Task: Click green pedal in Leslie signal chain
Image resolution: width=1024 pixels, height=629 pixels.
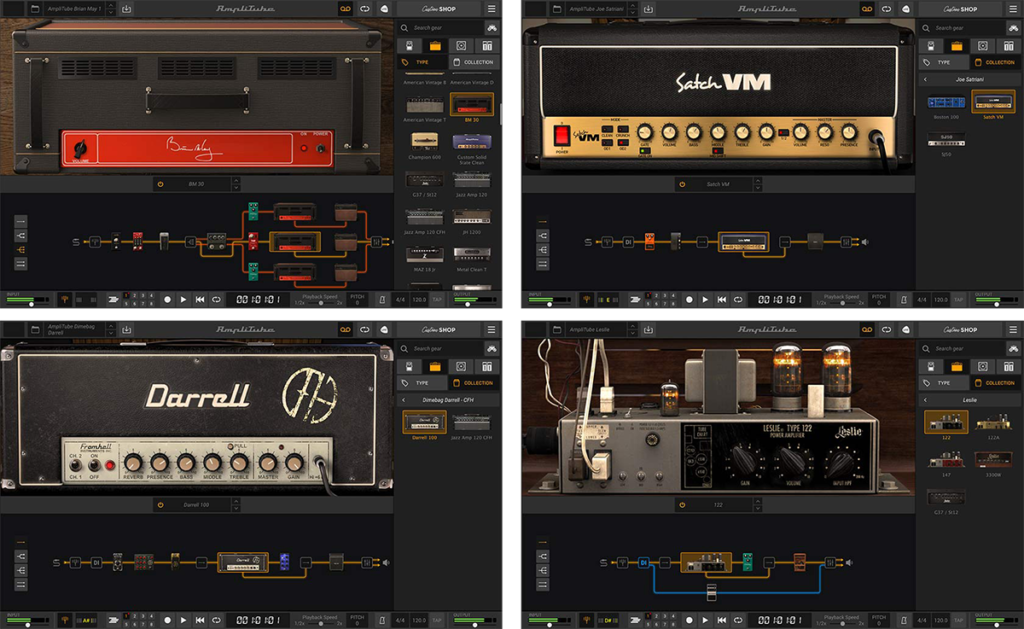Action: pos(747,562)
